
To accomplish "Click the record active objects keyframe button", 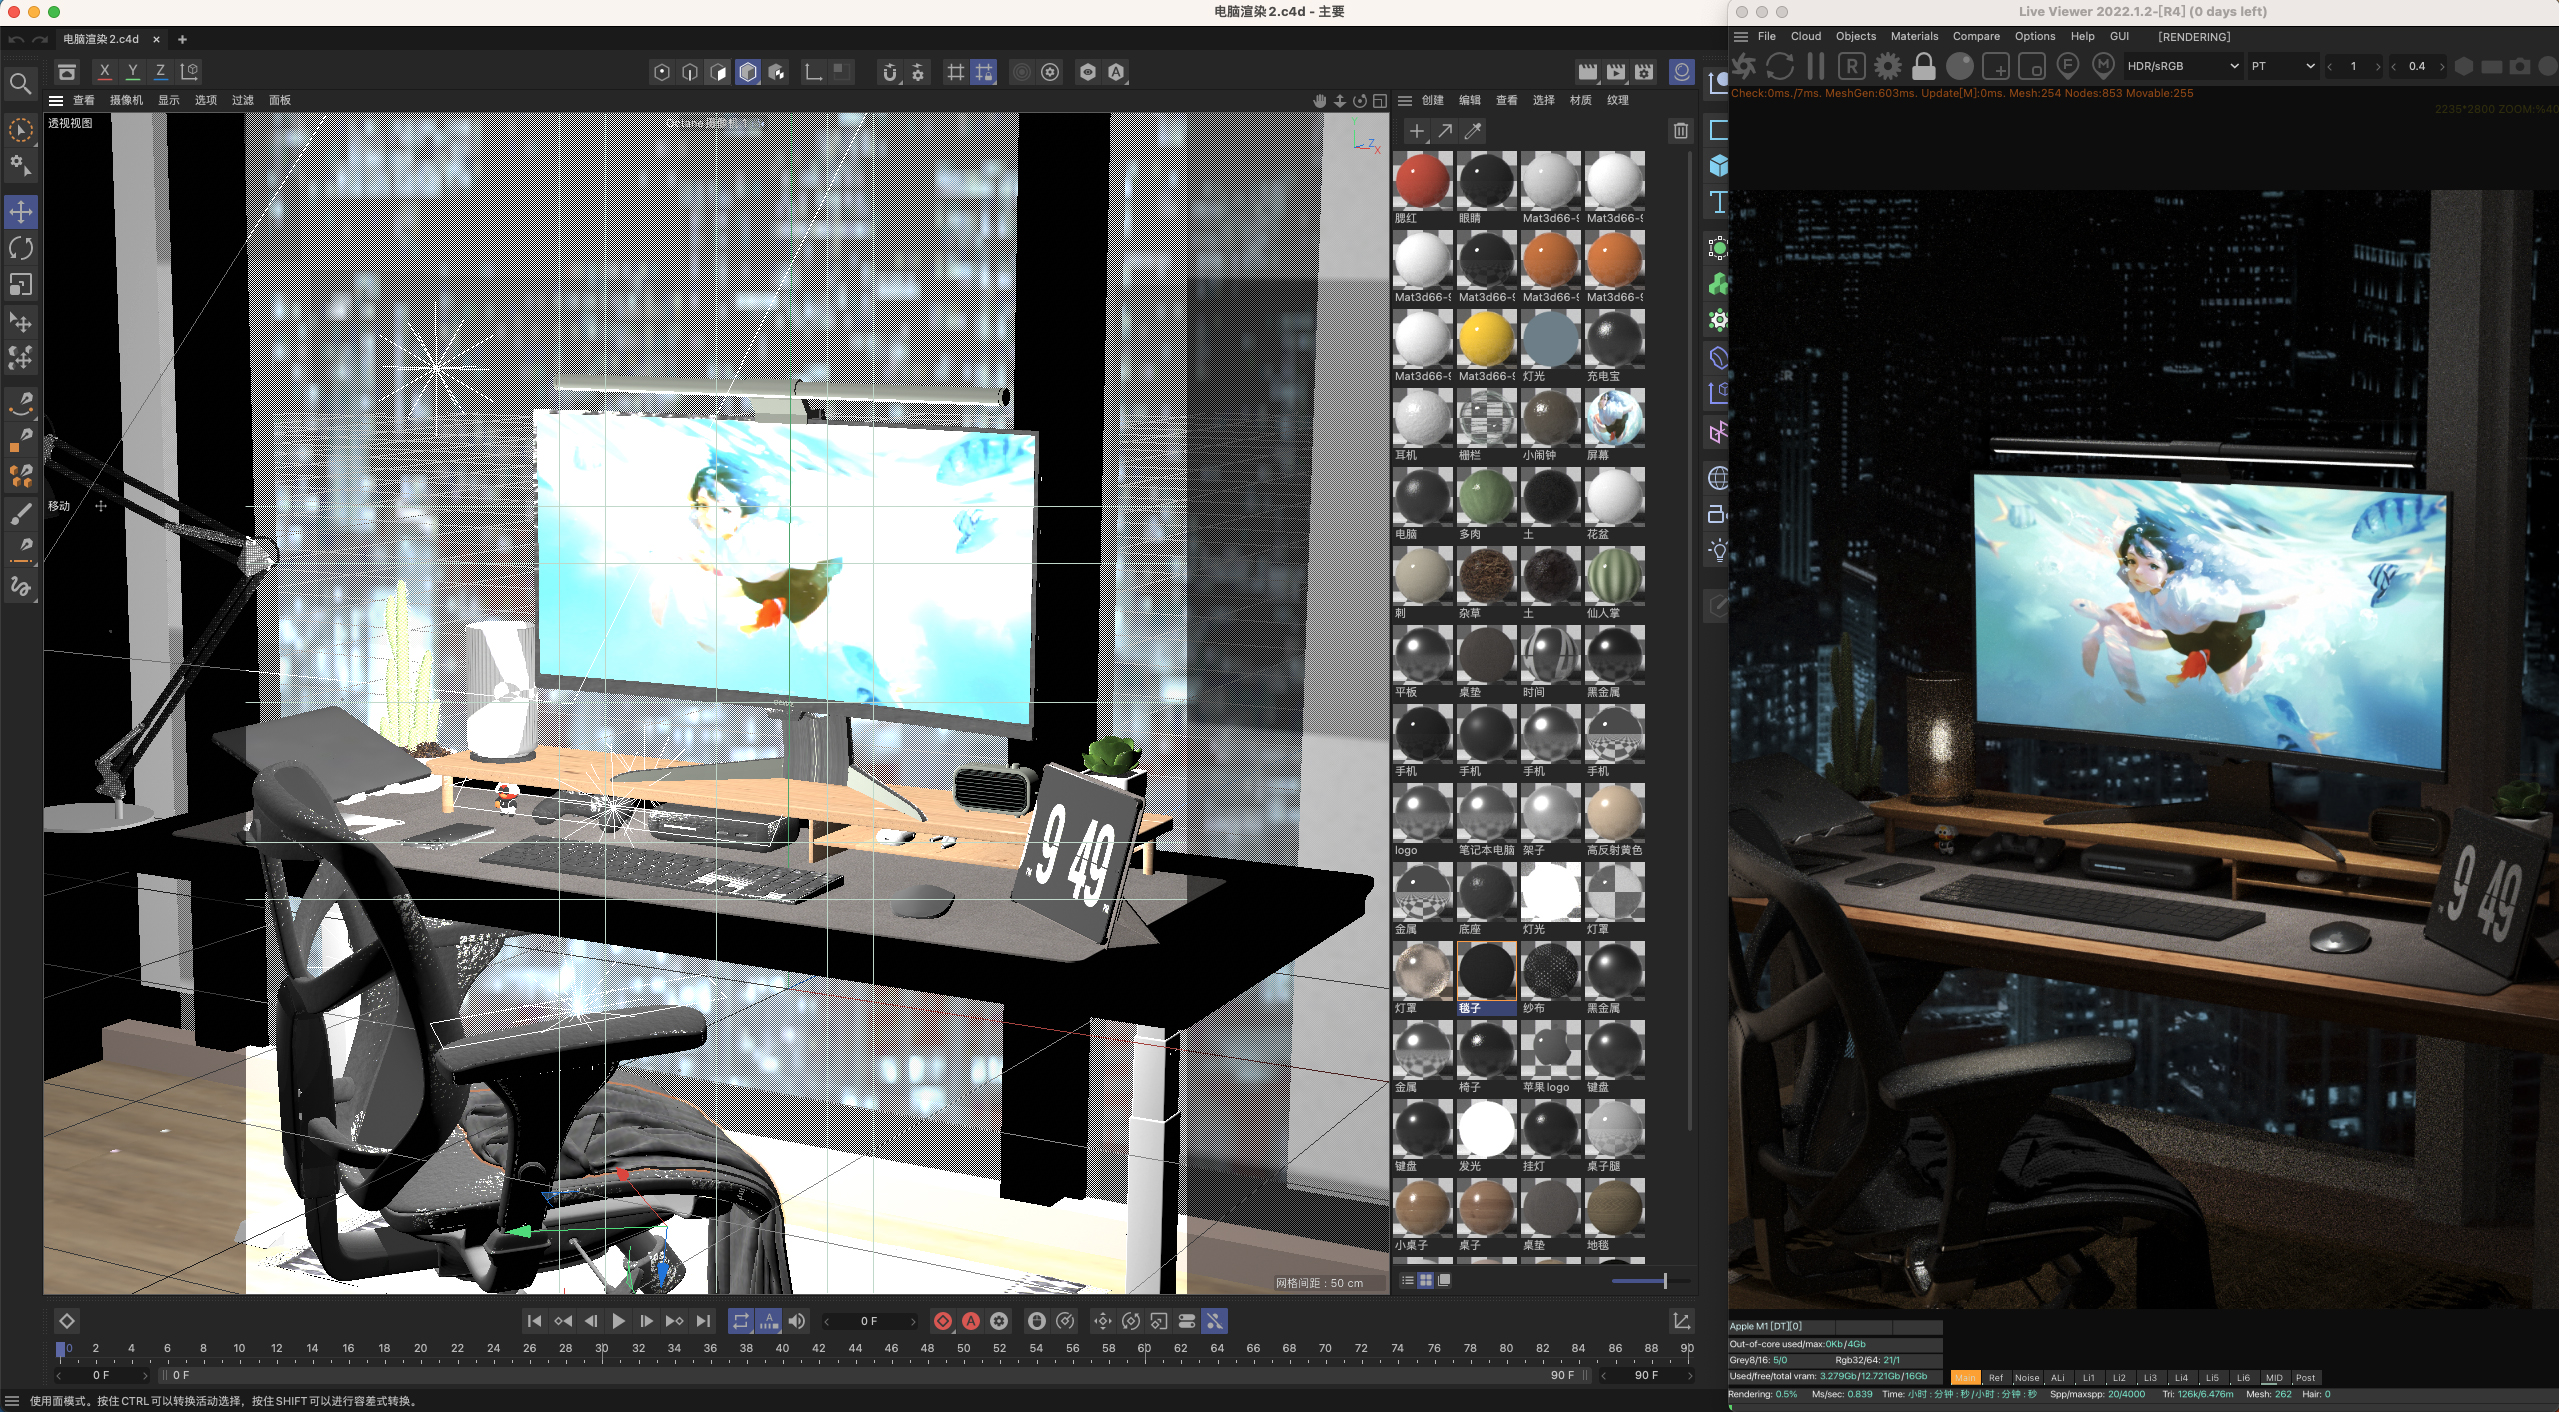I will click(942, 1321).
